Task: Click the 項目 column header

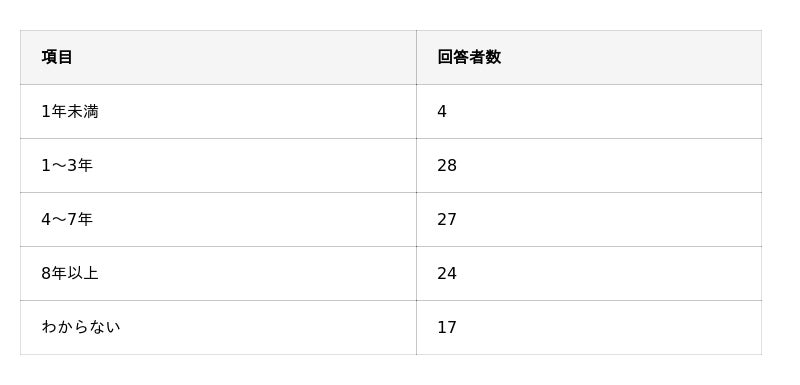Action: (x=57, y=57)
